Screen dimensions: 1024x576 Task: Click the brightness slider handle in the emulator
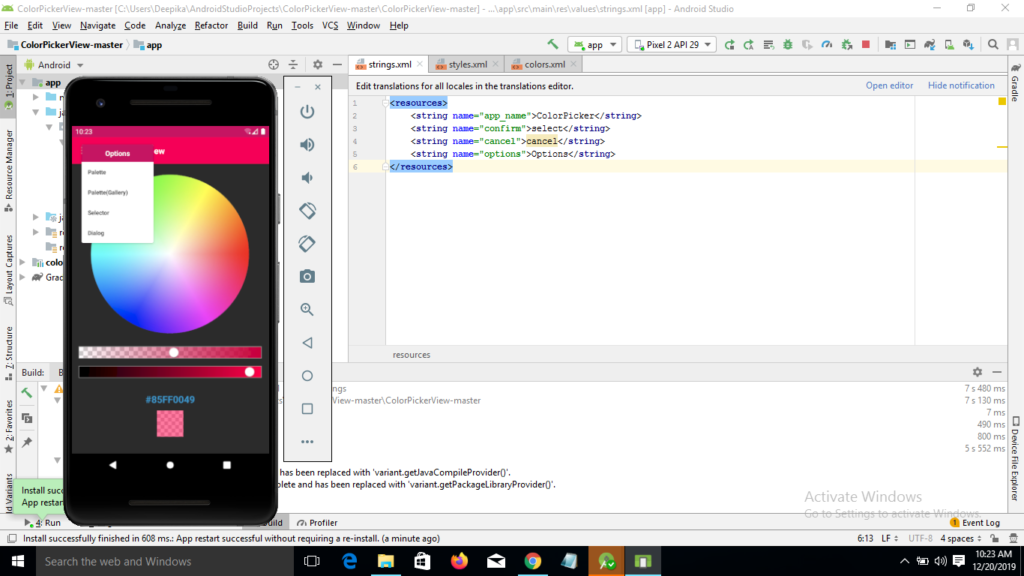click(x=250, y=372)
